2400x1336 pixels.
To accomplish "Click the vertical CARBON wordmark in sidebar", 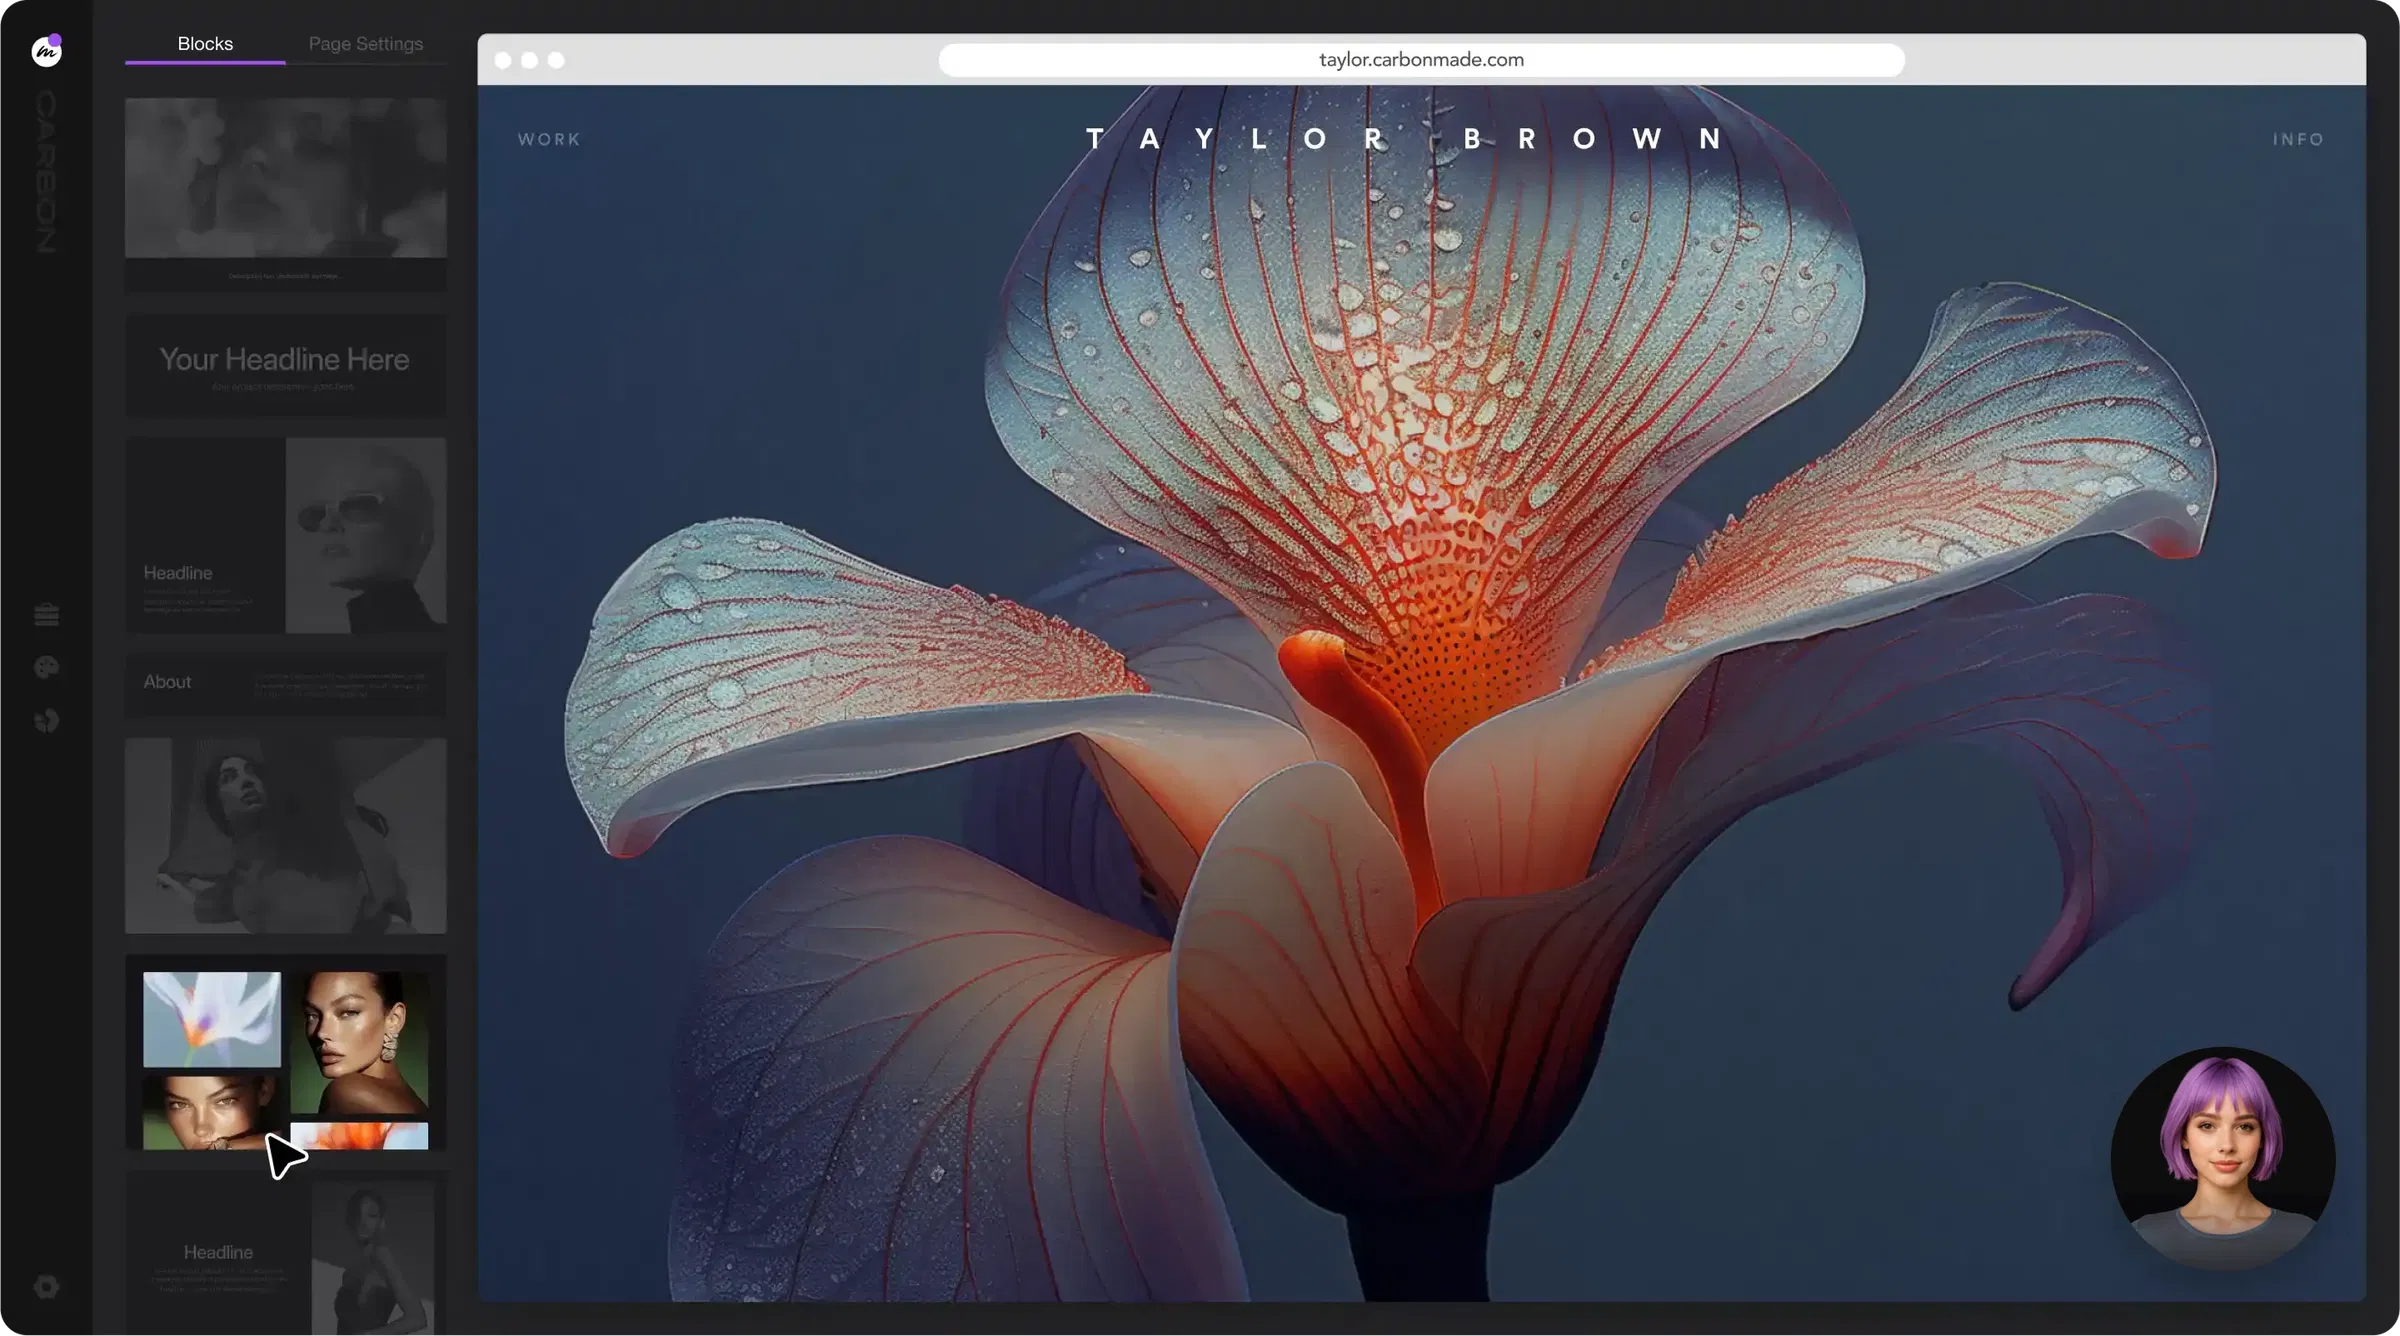I will click(46, 170).
